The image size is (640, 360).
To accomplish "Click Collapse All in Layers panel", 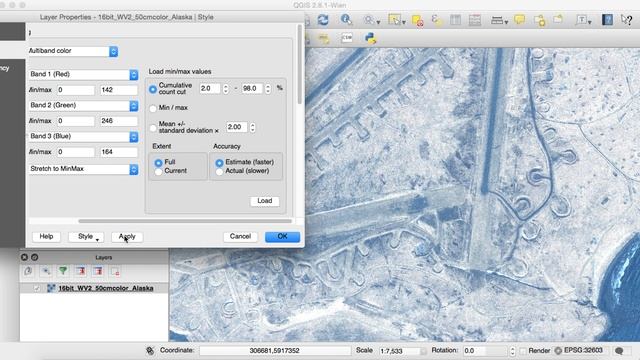I will (98, 271).
